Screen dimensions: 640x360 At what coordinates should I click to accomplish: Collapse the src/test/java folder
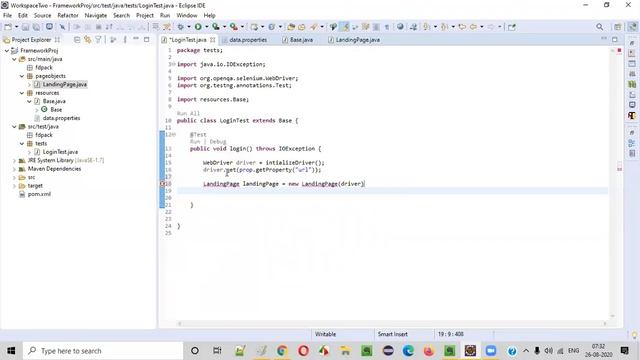[14, 127]
